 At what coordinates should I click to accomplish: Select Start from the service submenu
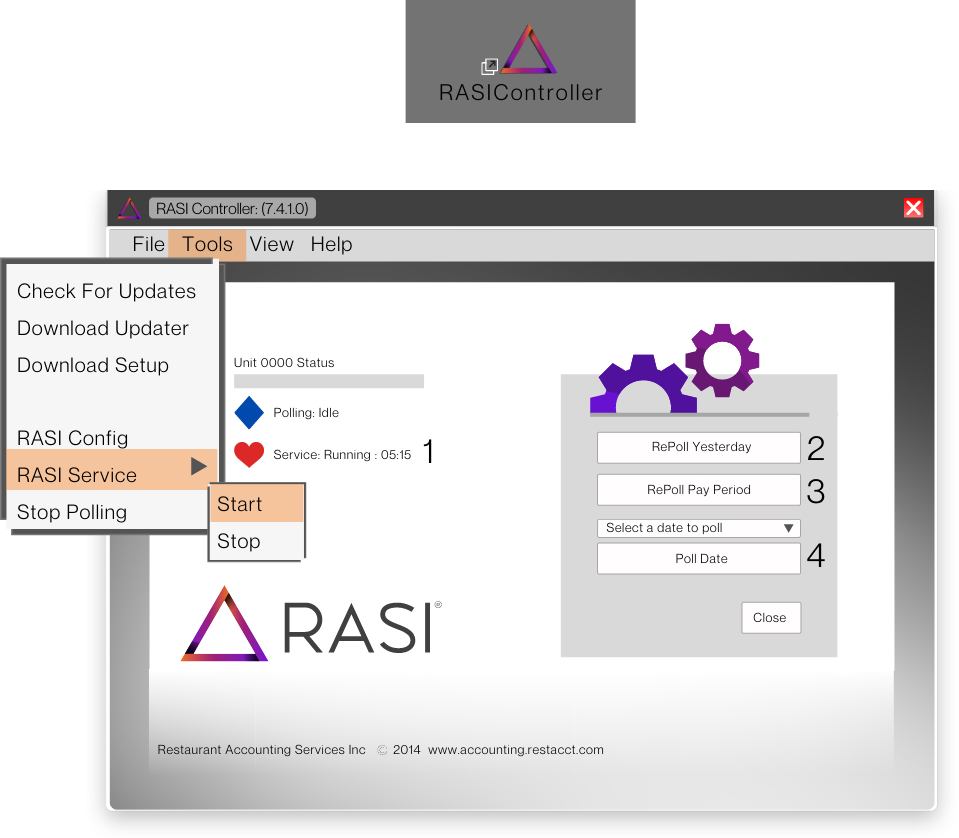coord(240,504)
